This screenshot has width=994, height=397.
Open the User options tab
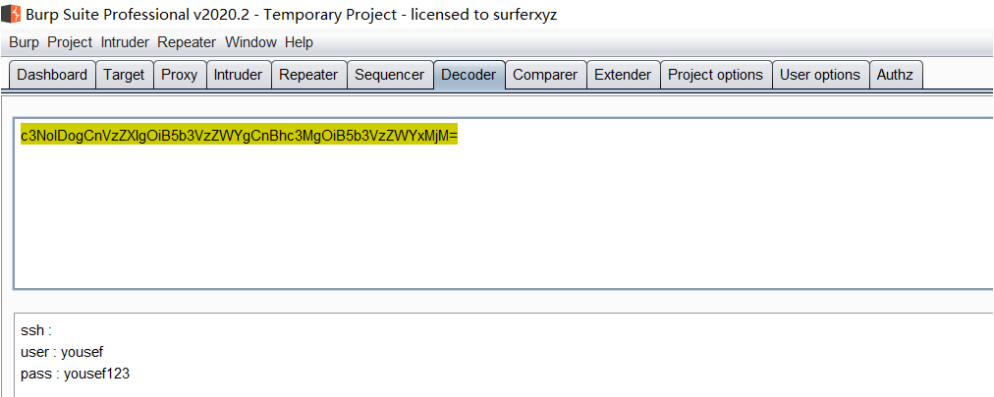(820, 75)
